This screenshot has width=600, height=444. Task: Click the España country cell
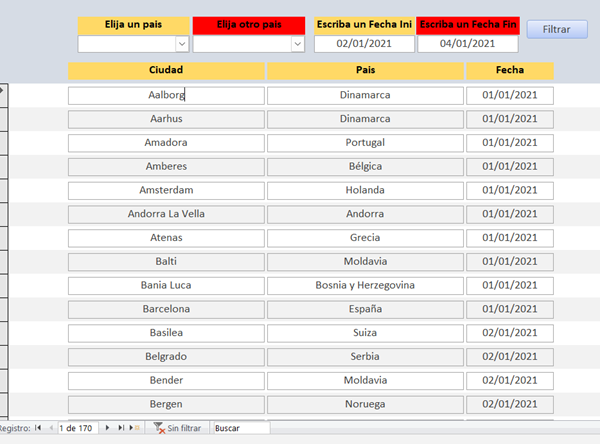tap(365, 309)
